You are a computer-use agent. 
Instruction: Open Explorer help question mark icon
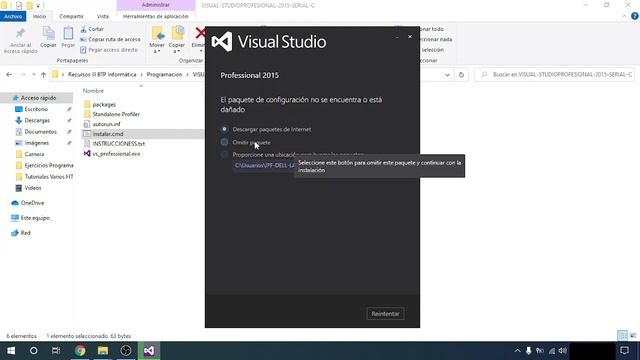click(635, 16)
